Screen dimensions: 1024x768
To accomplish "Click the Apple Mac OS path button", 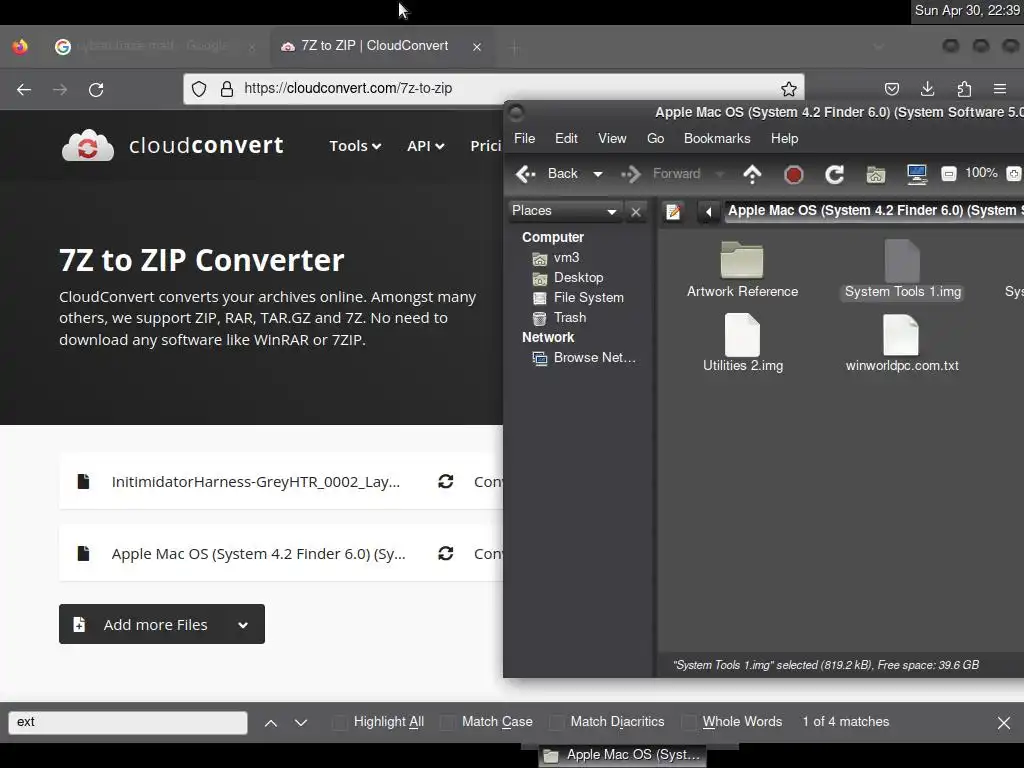I will (874, 211).
